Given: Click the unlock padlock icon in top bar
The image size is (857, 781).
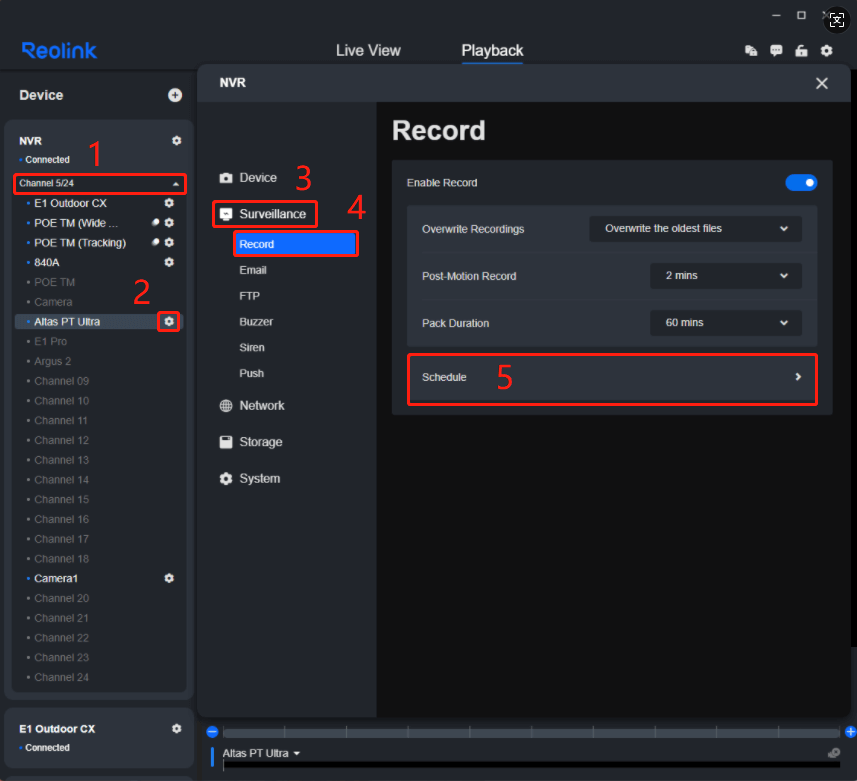Looking at the screenshot, I should [x=801, y=51].
